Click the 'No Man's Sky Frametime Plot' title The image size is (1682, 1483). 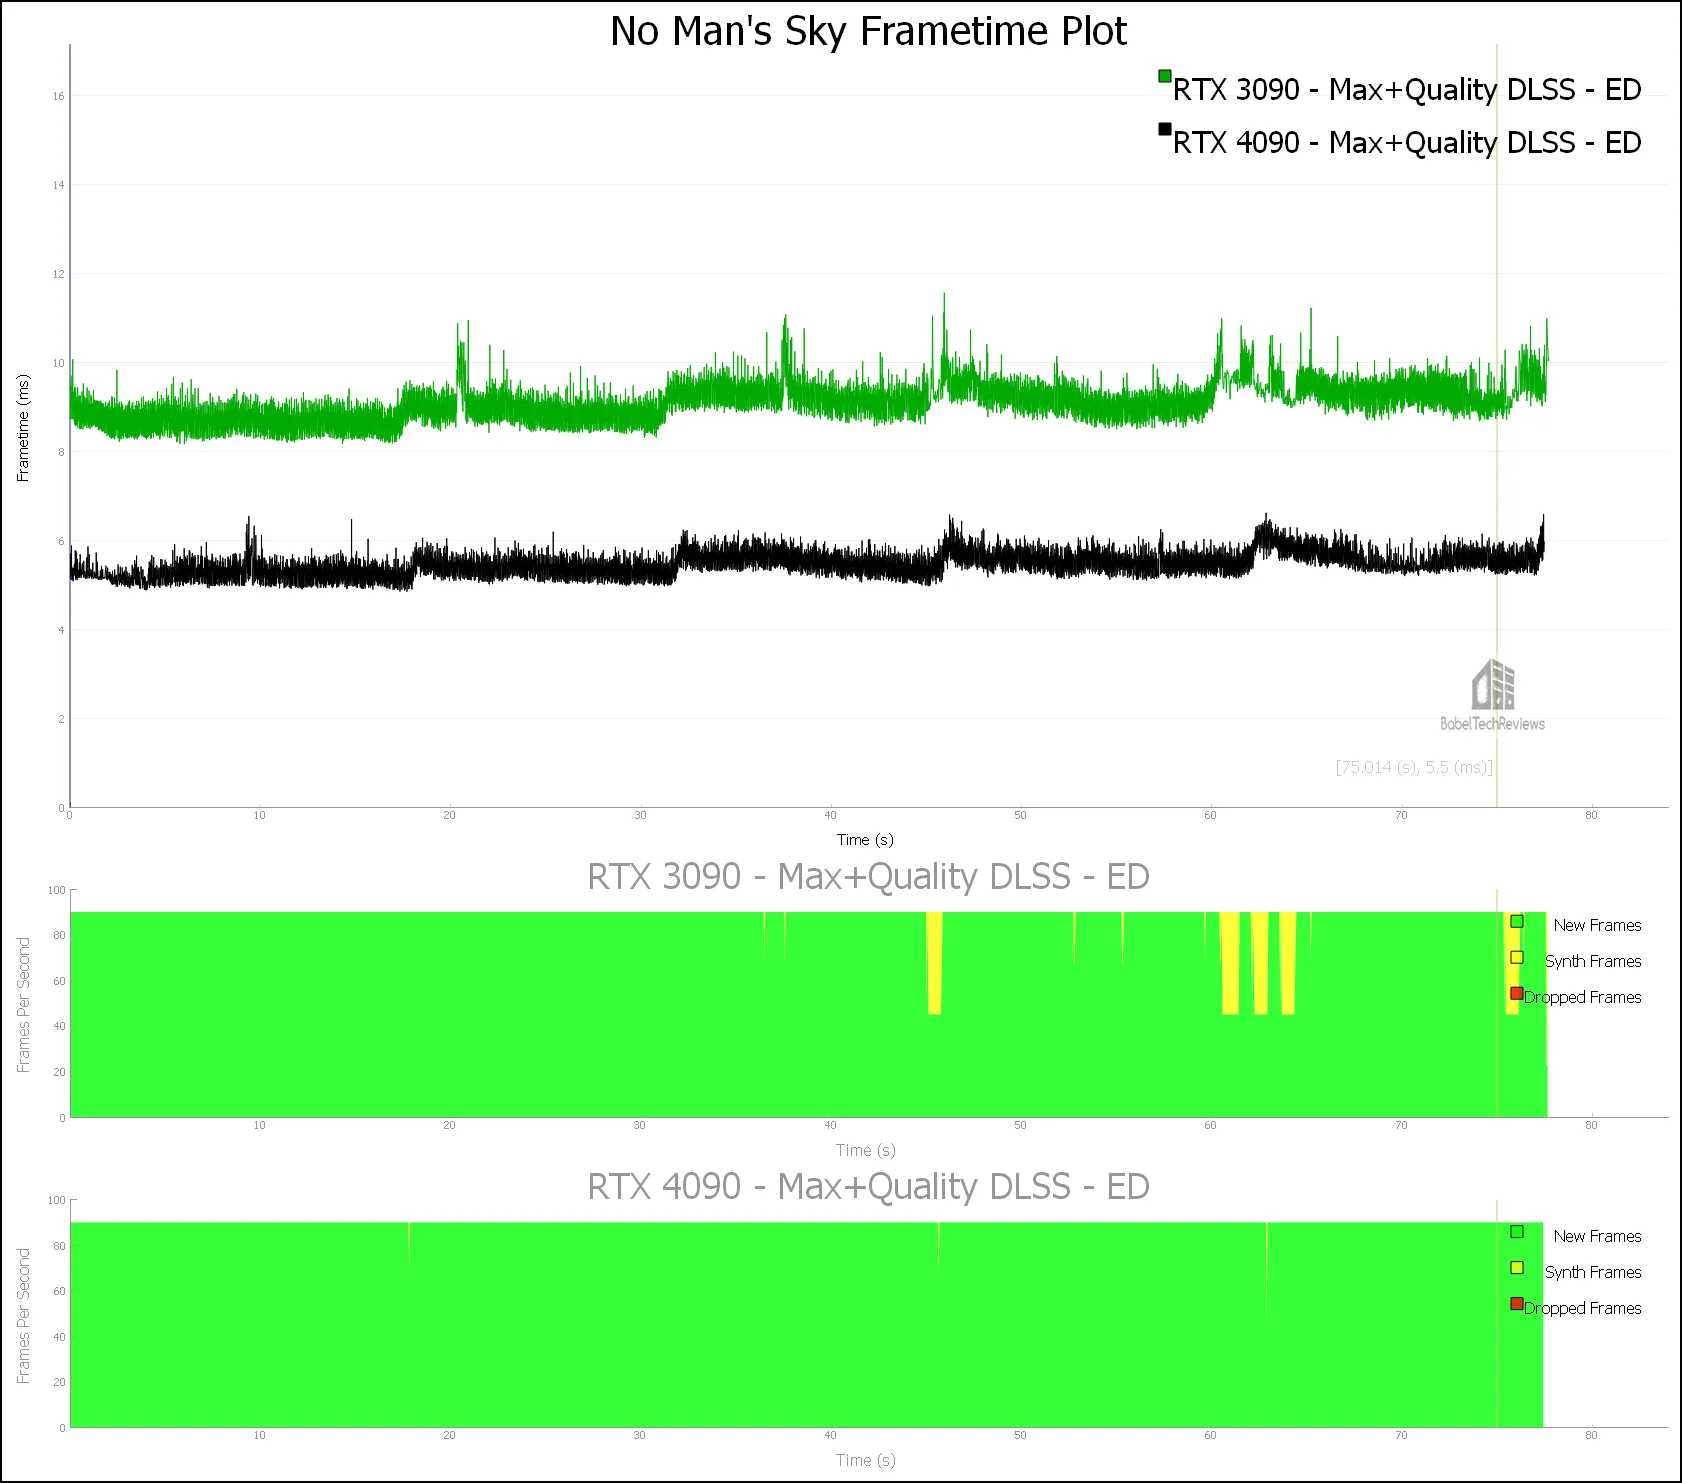pyautogui.click(x=868, y=32)
